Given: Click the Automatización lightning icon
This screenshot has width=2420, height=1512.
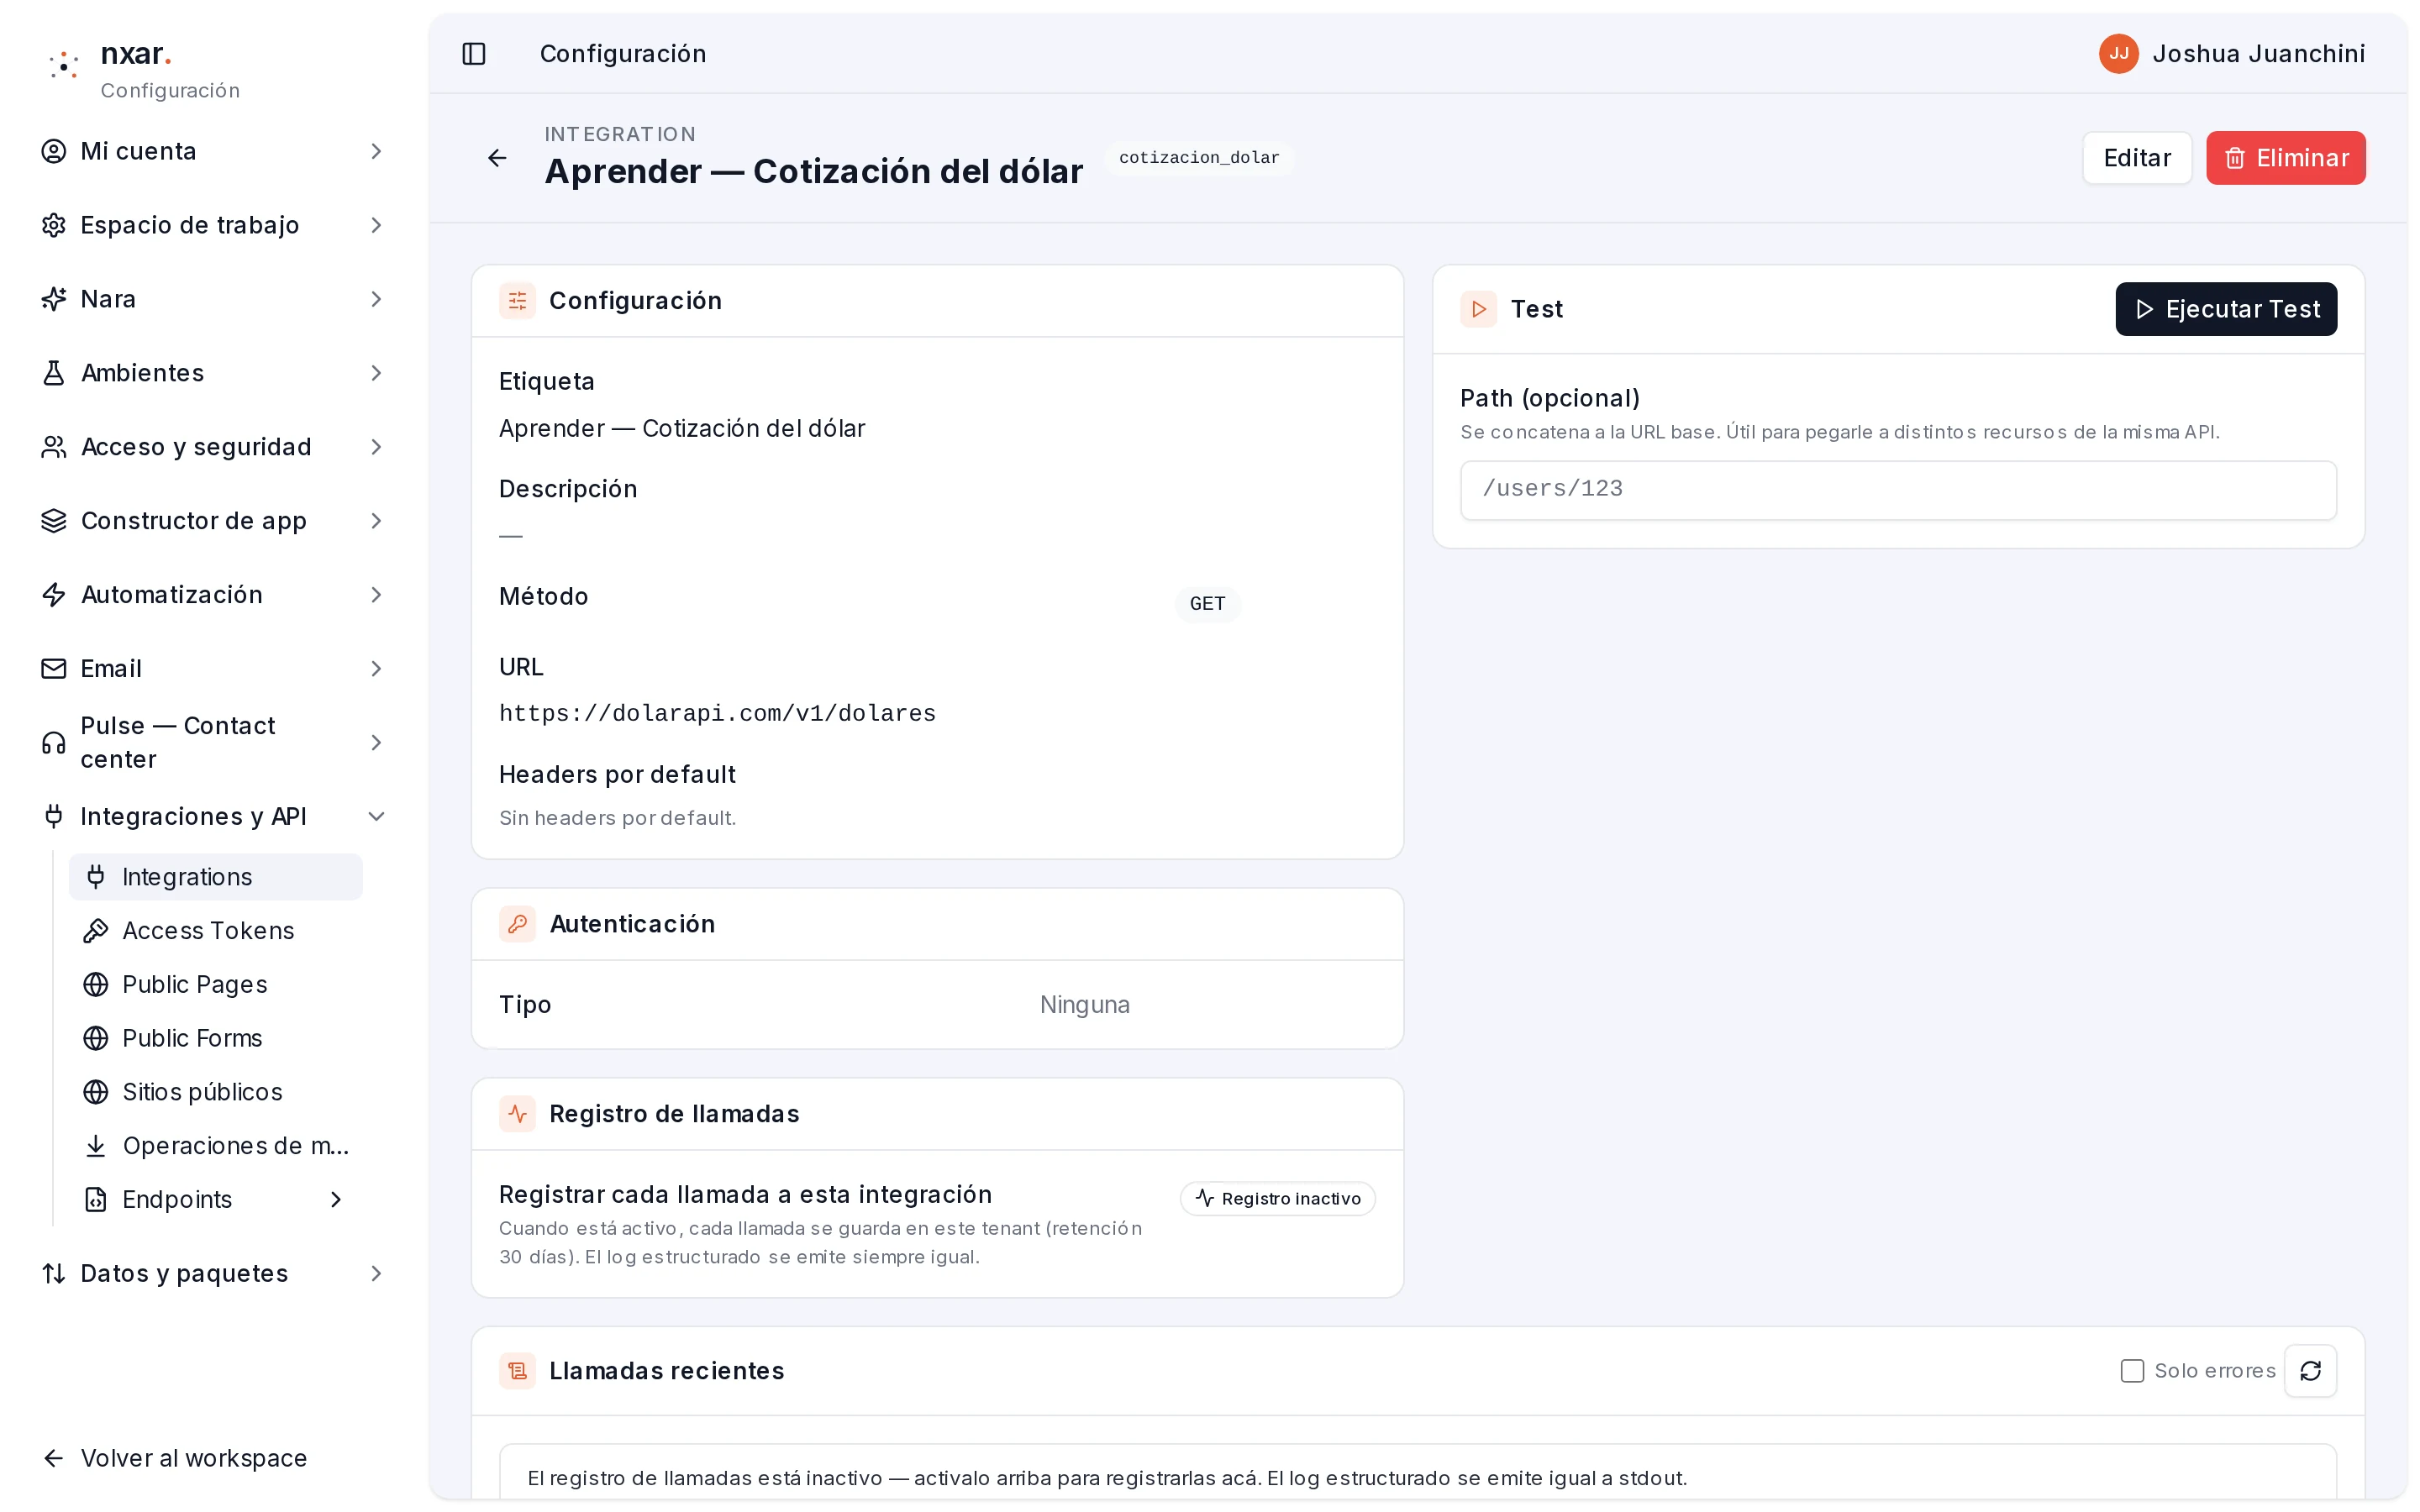Looking at the screenshot, I should click(54, 595).
